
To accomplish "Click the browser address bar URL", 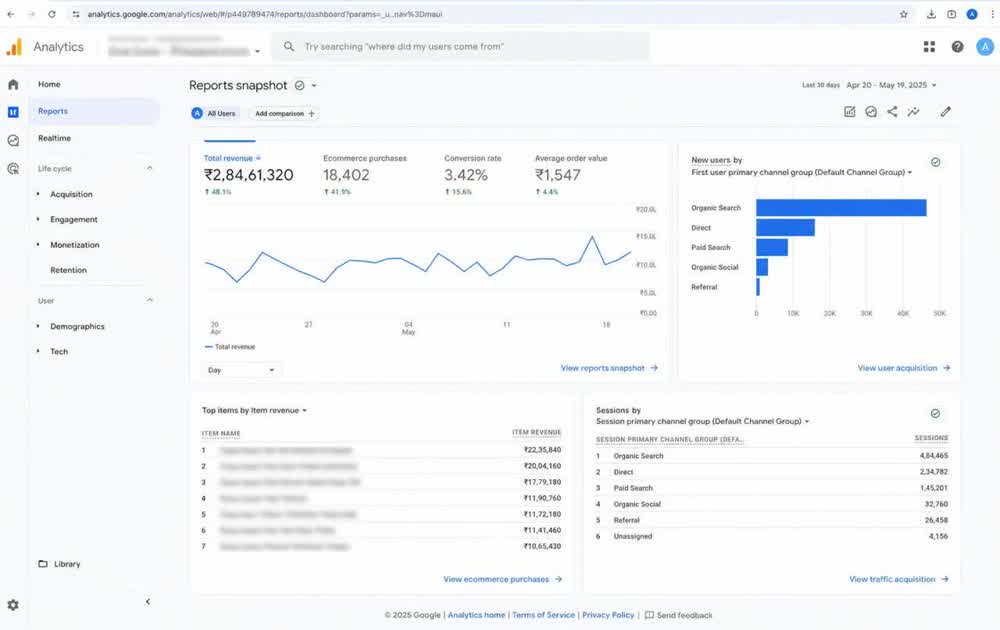I will [265, 14].
